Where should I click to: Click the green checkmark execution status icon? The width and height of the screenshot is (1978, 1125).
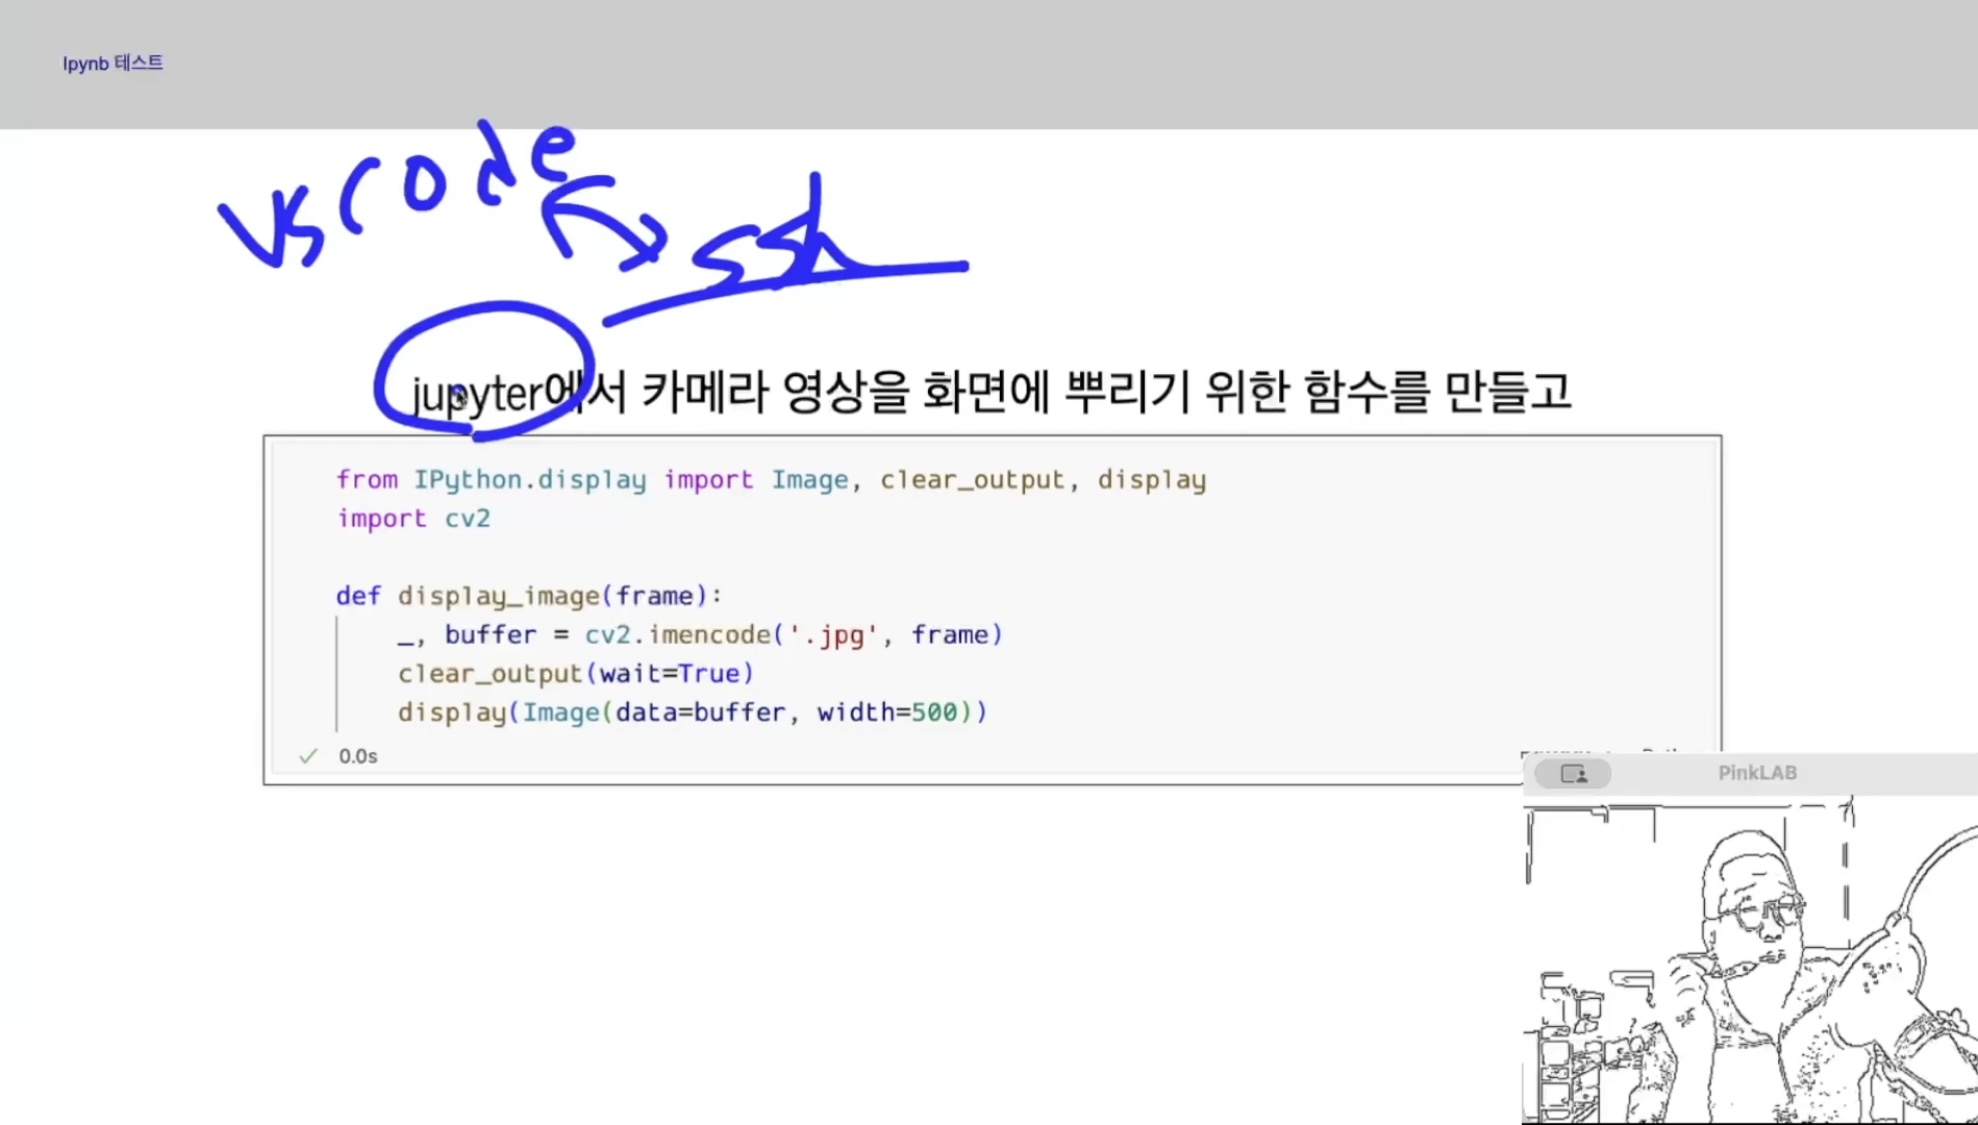coord(308,756)
